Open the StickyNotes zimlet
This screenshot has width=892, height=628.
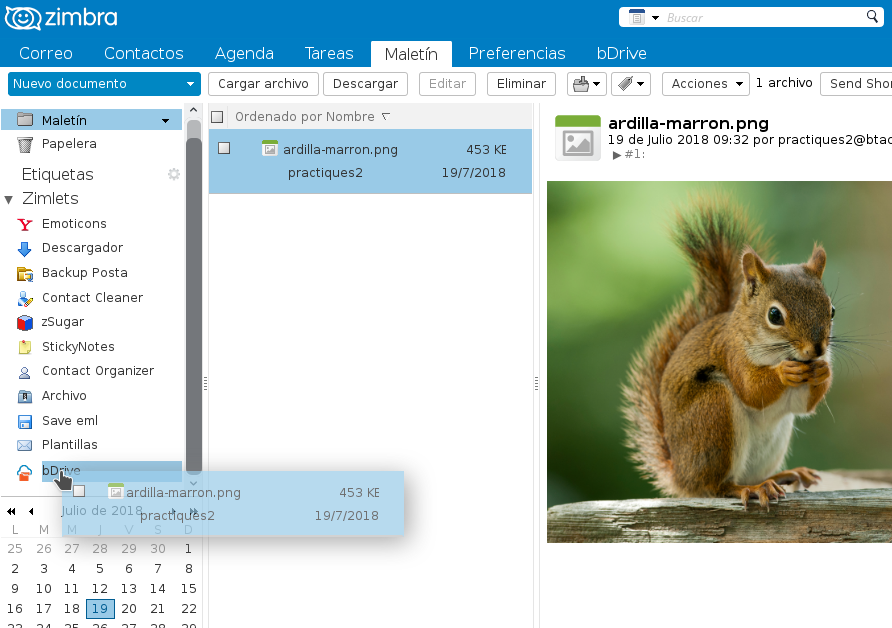point(78,346)
